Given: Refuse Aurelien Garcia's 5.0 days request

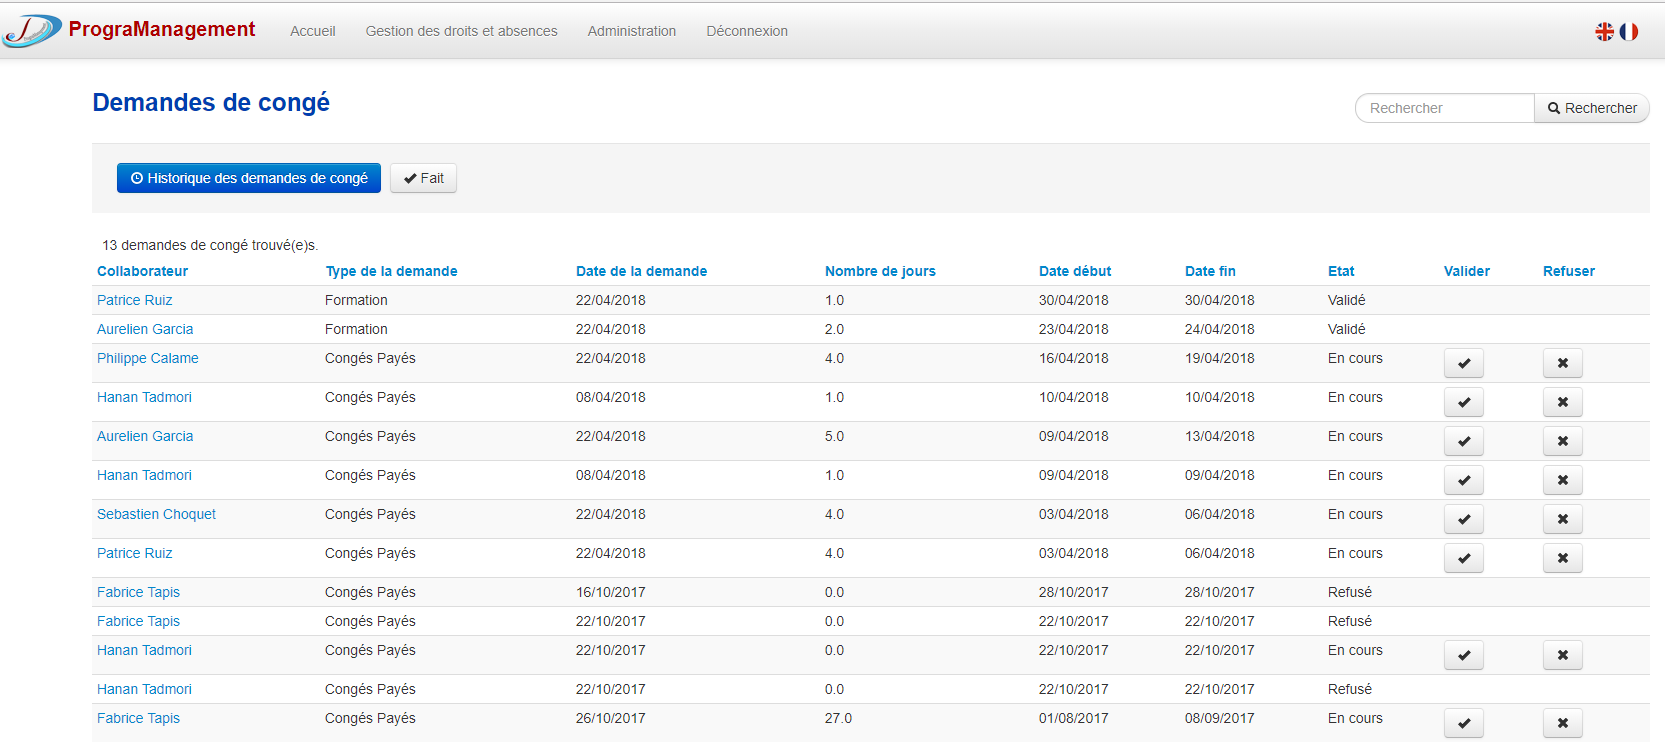Looking at the screenshot, I should (1563, 441).
